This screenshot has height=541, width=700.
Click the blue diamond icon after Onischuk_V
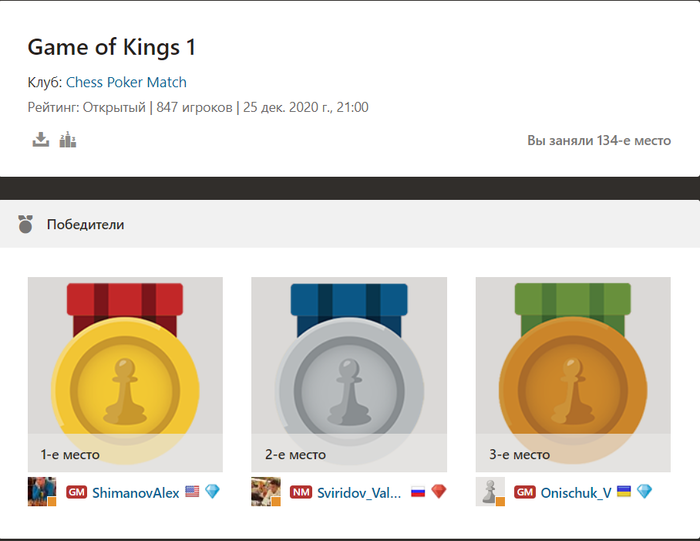click(644, 491)
